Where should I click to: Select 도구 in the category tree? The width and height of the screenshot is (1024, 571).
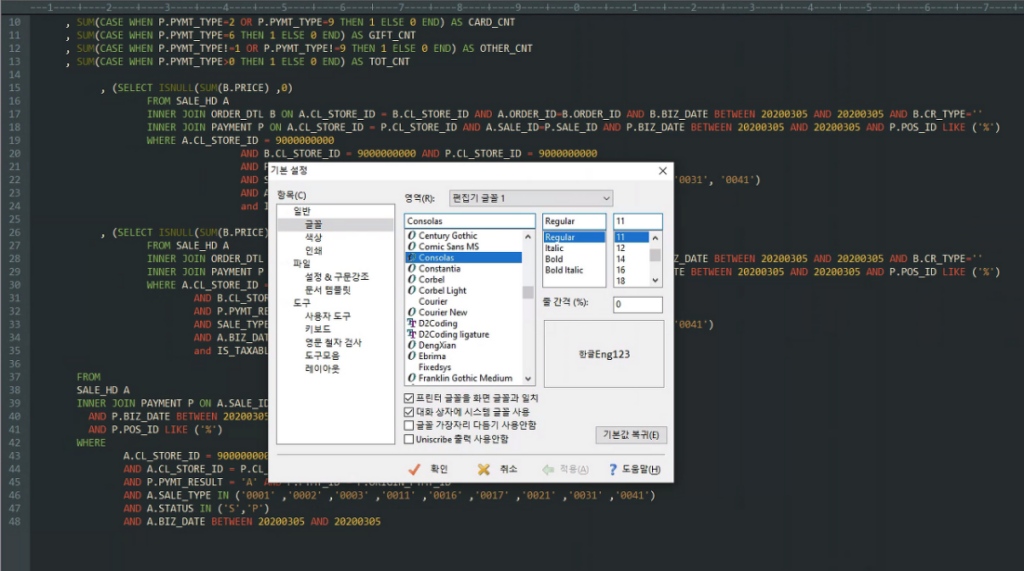point(302,302)
